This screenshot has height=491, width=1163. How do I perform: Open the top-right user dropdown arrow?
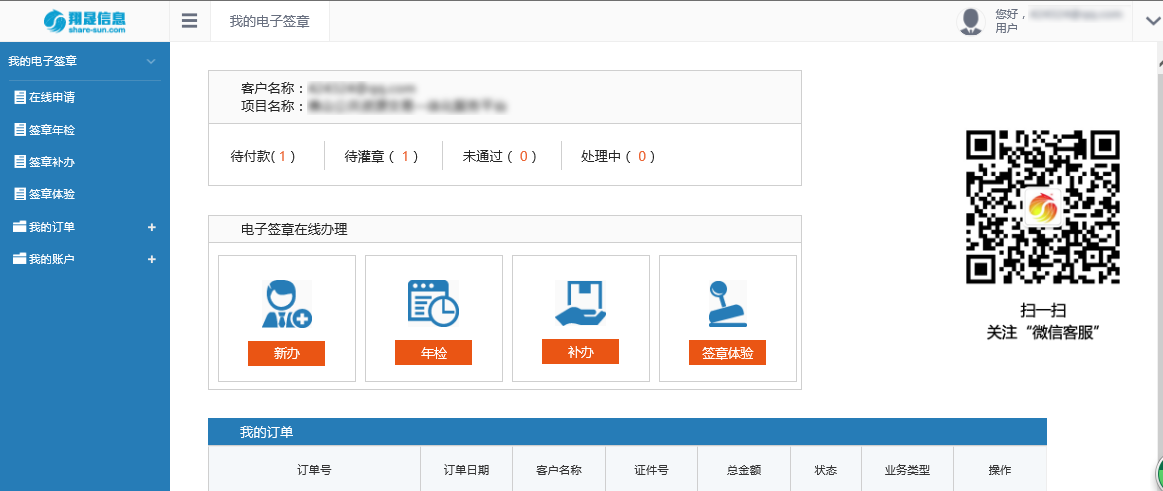tap(1147, 22)
